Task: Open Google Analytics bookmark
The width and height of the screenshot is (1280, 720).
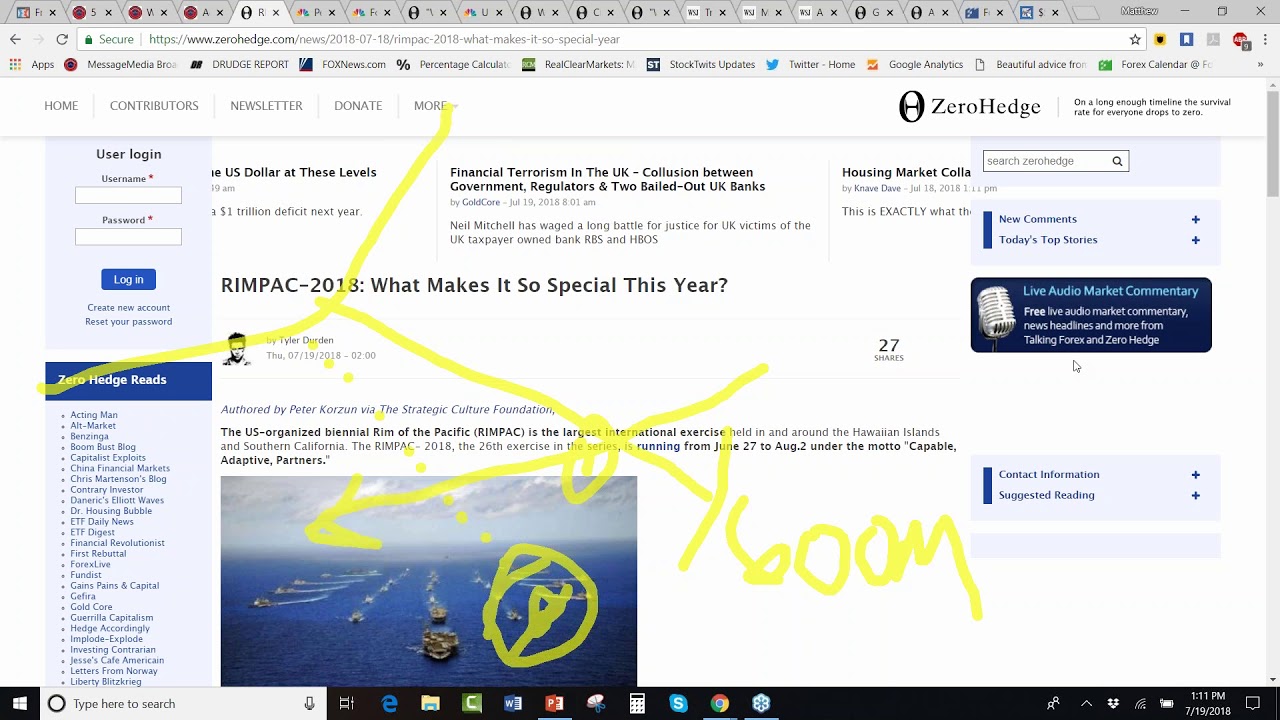Action: point(915,64)
